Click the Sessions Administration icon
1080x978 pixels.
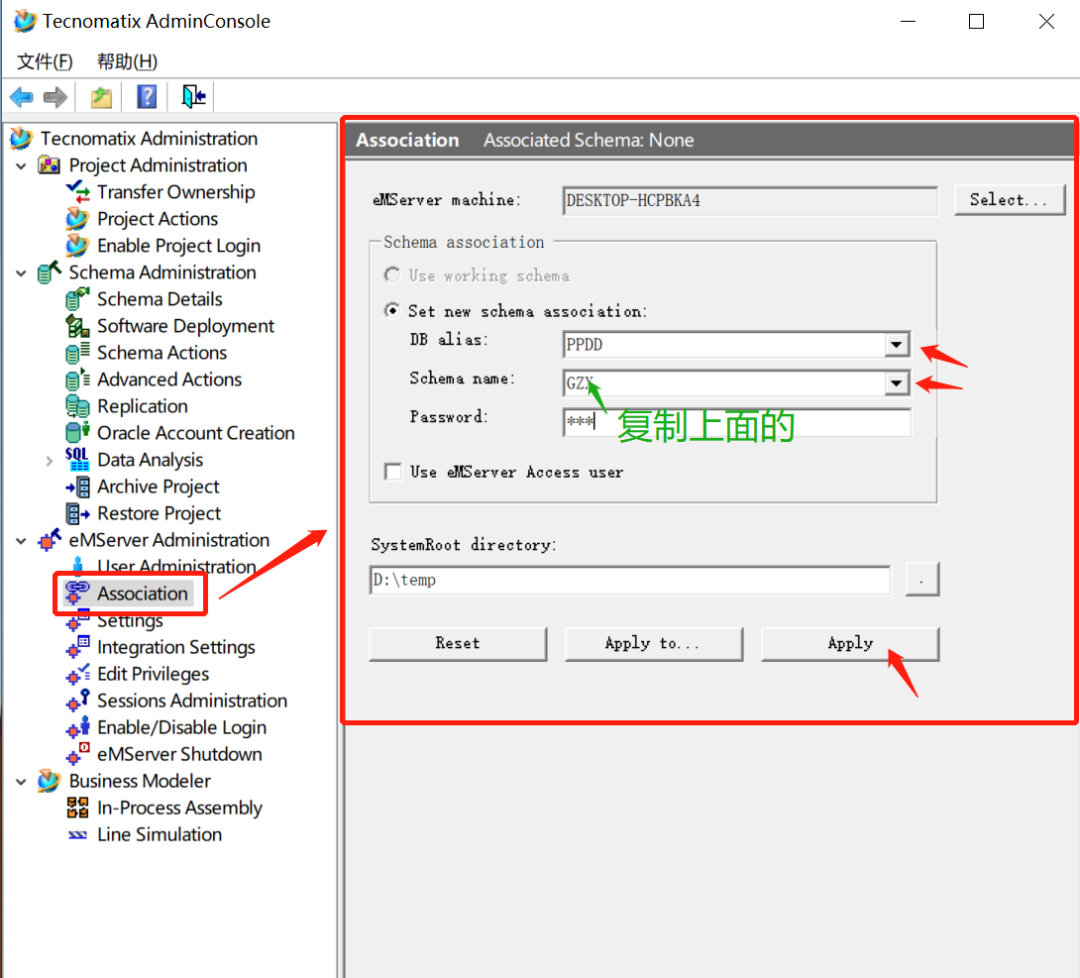(x=77, y=700)
